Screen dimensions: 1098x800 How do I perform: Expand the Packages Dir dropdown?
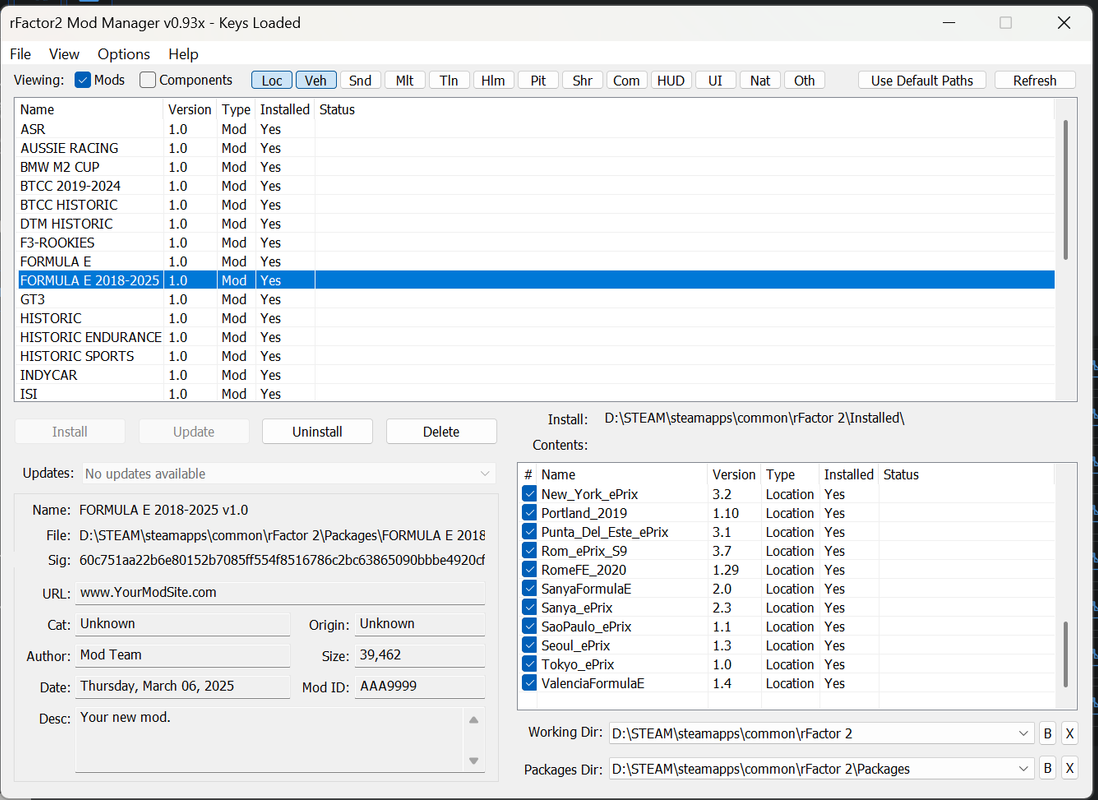1024,768
